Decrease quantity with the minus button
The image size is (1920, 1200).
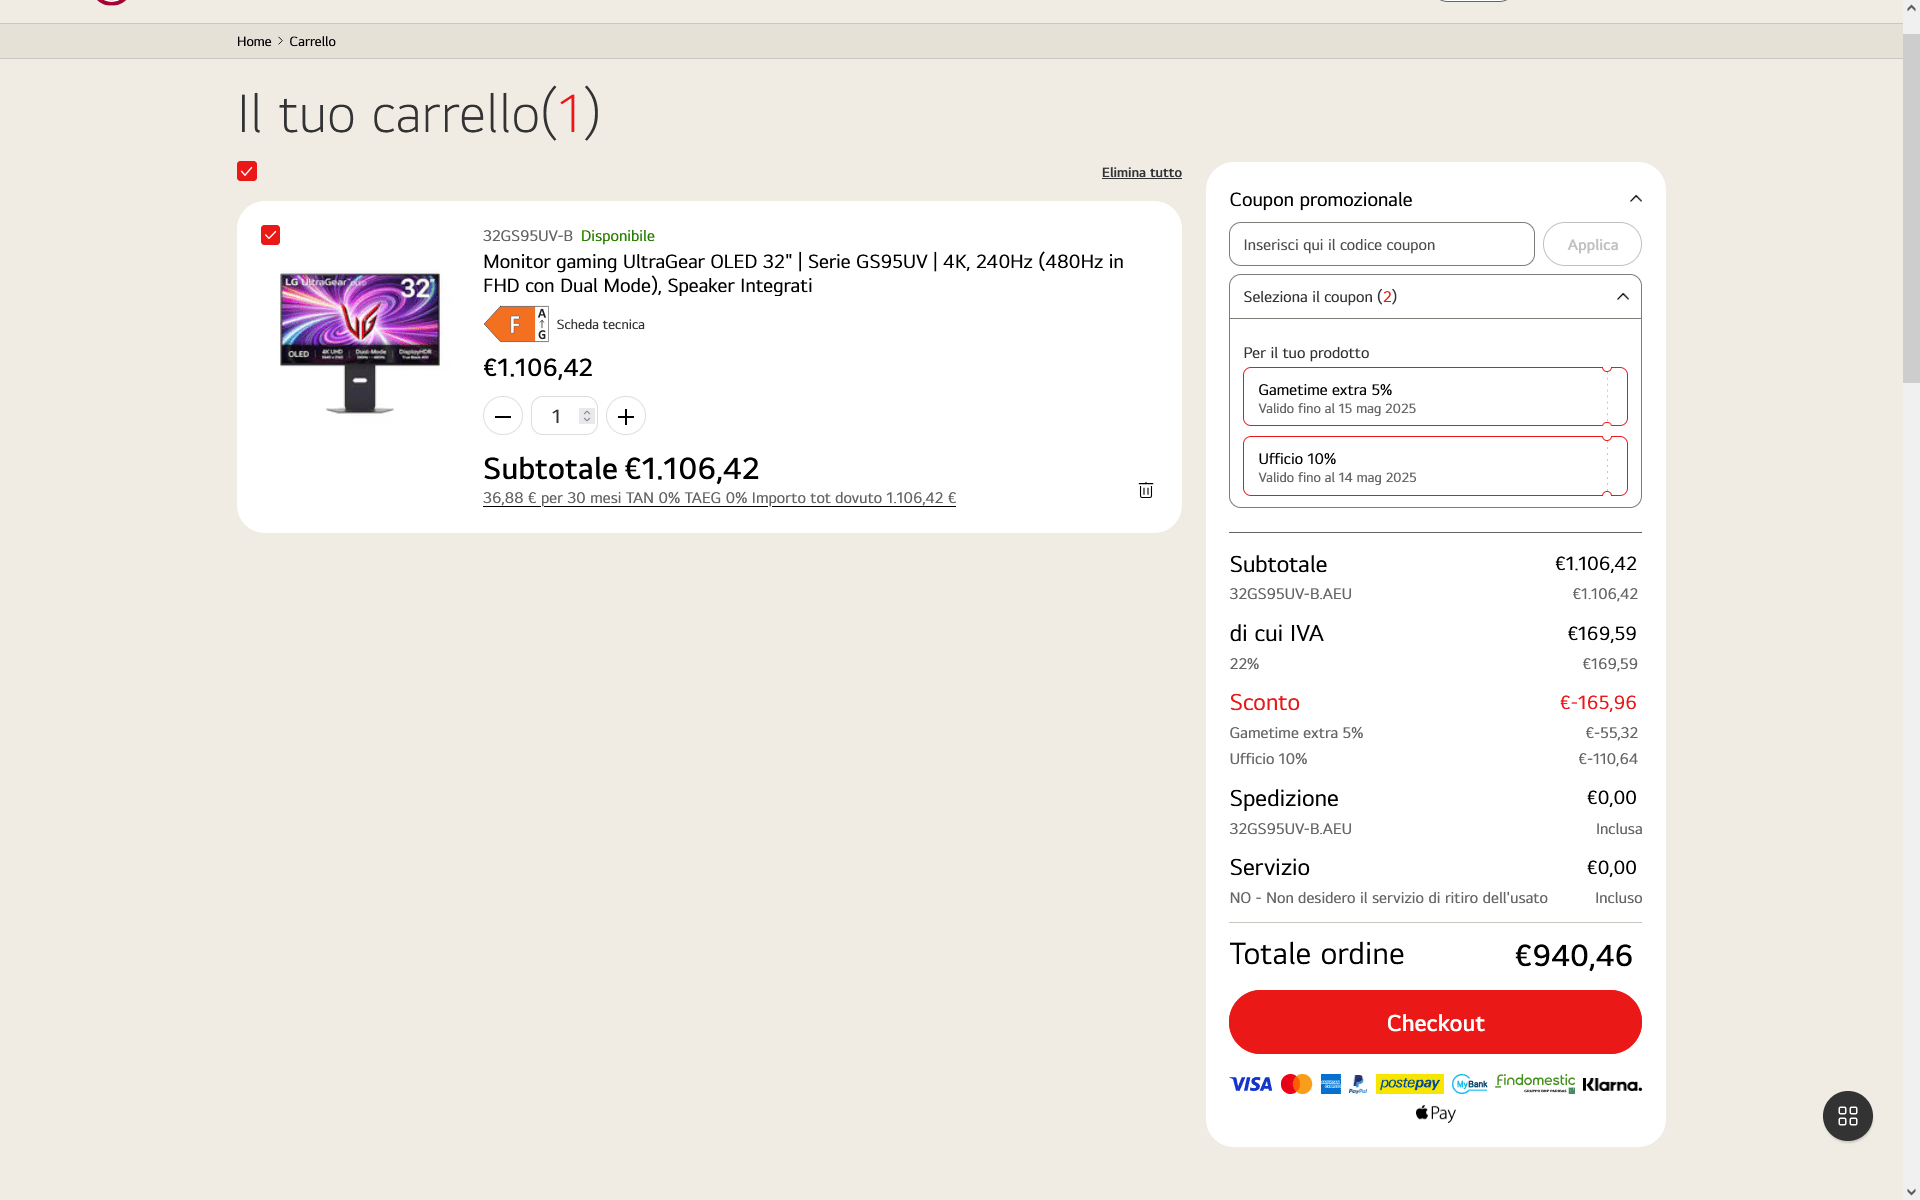click(x=503, y=416)
